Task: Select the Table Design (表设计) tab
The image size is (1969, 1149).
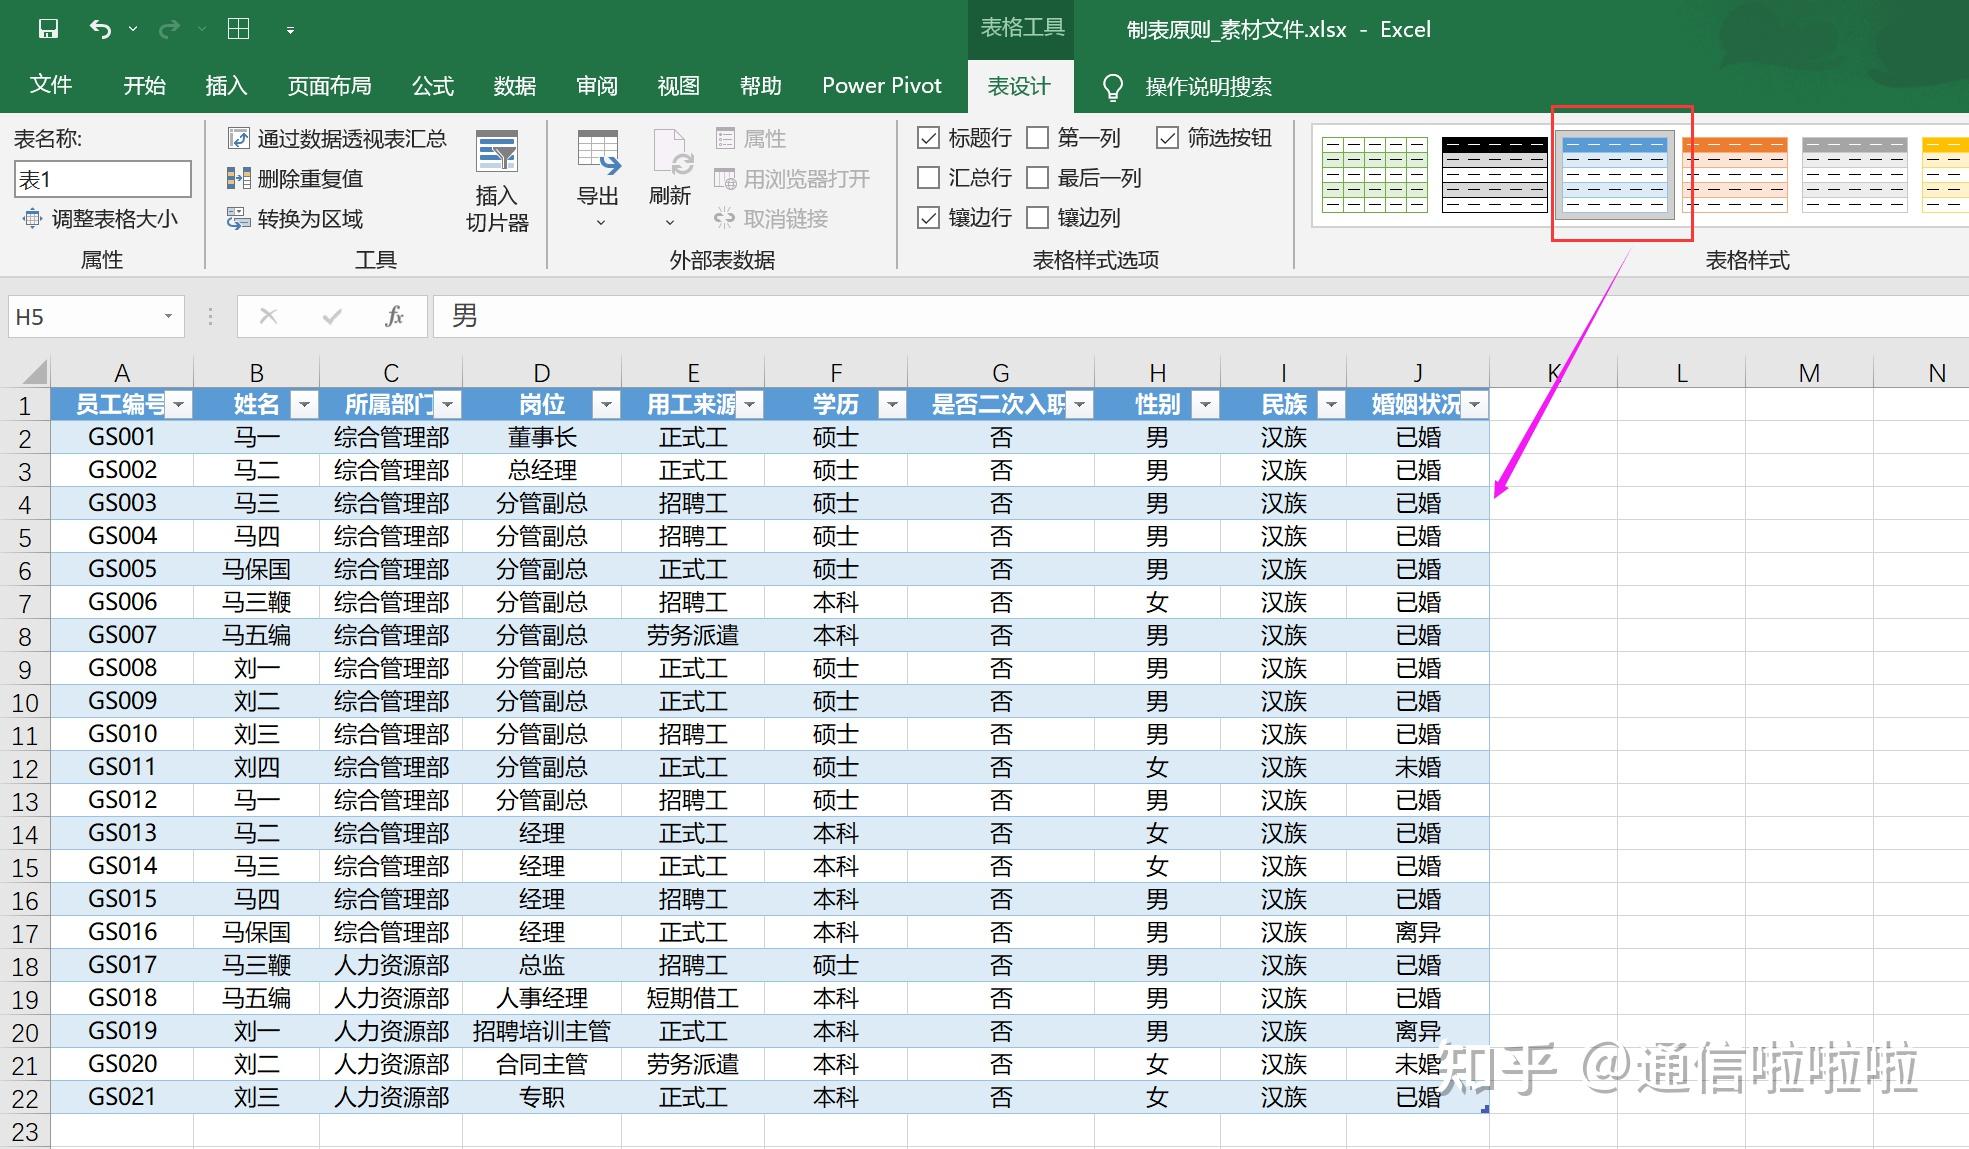Action: click(1020, 86)
